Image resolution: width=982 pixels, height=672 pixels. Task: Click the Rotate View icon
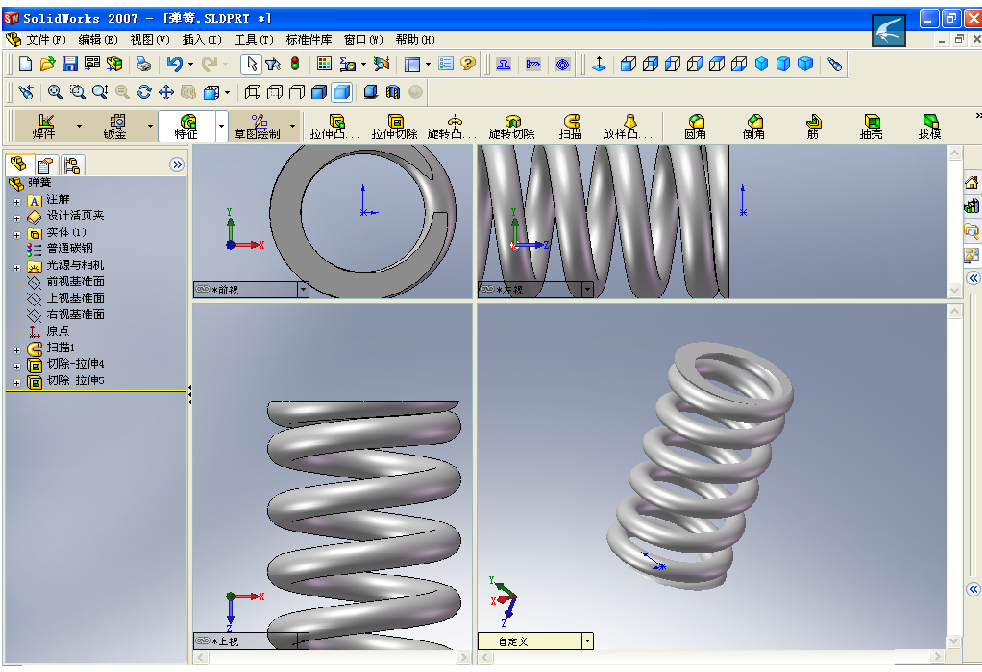coord(144,93)
